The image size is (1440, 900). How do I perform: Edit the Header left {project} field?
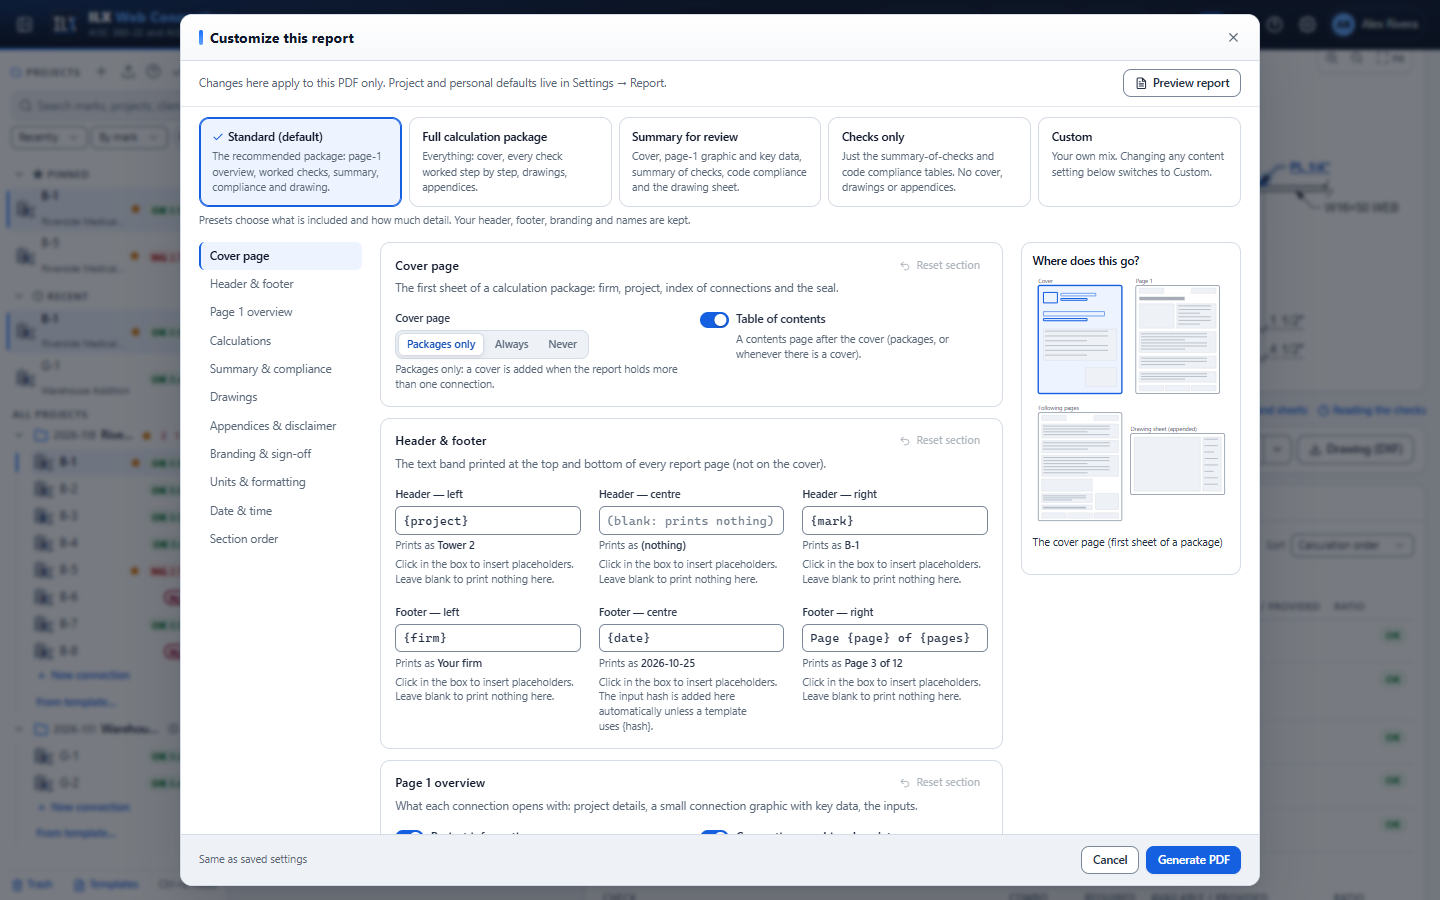488,521
